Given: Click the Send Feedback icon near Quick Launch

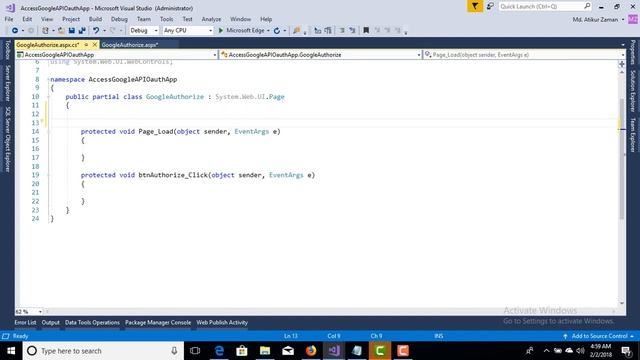Looking at the screenshot, I should [x=490, y=6].
